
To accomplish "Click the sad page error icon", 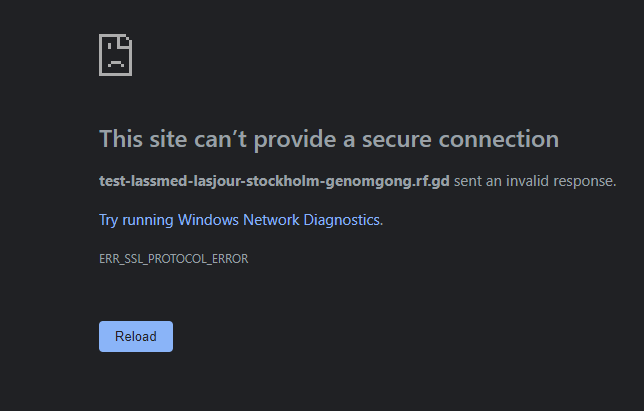I will point(116,55).
